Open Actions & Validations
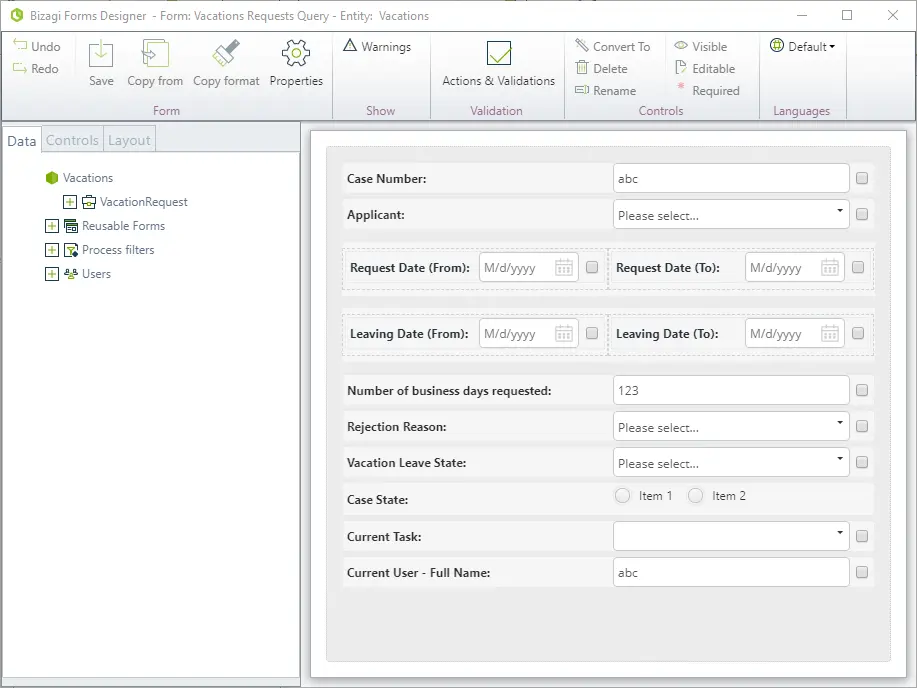 498,64
